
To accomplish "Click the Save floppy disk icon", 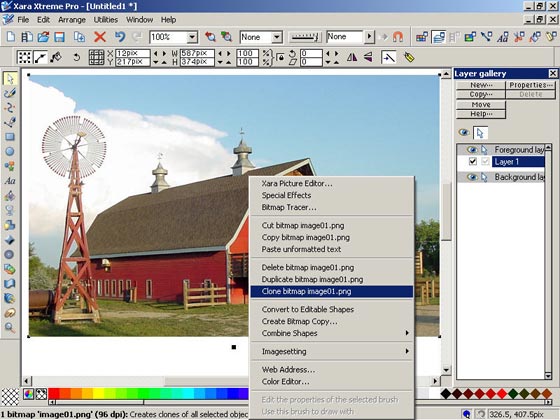I will click(59, 37).
